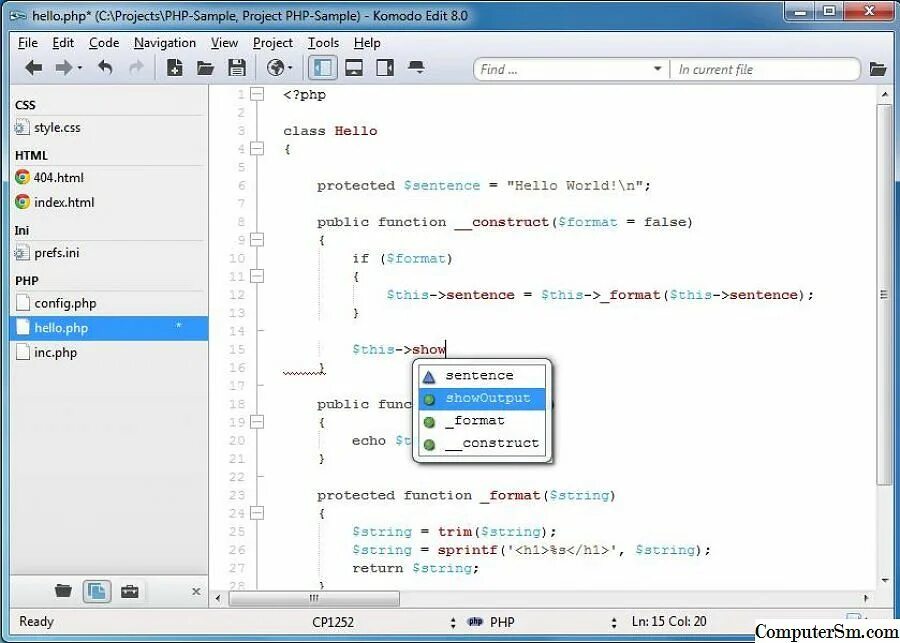Open the Tools menu

323,43
